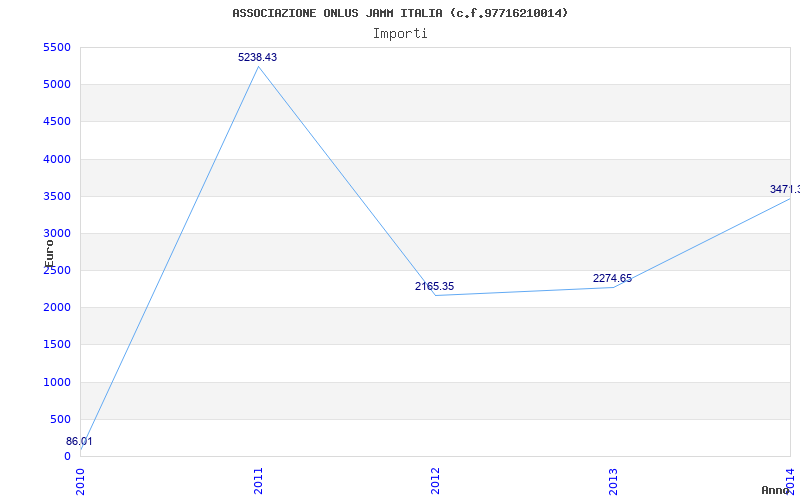
Task: Click the 2011 x-axis year label
Action: pyautogui.click(x=258, y=481)
